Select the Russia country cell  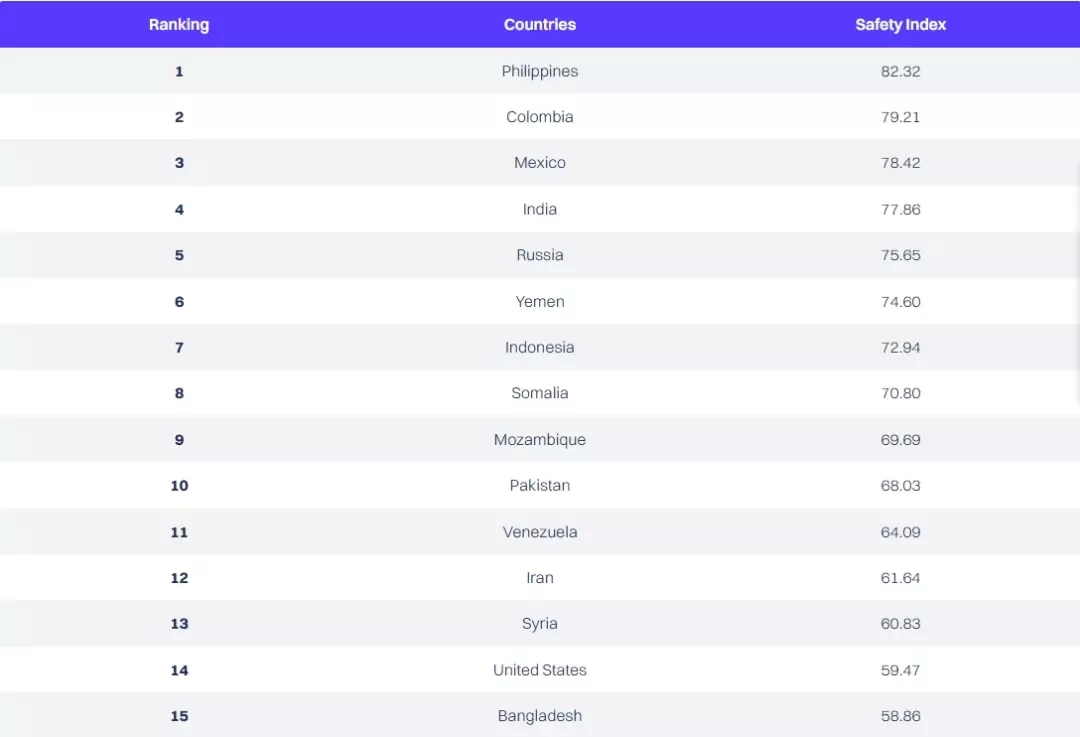click(x=539, y=255)
